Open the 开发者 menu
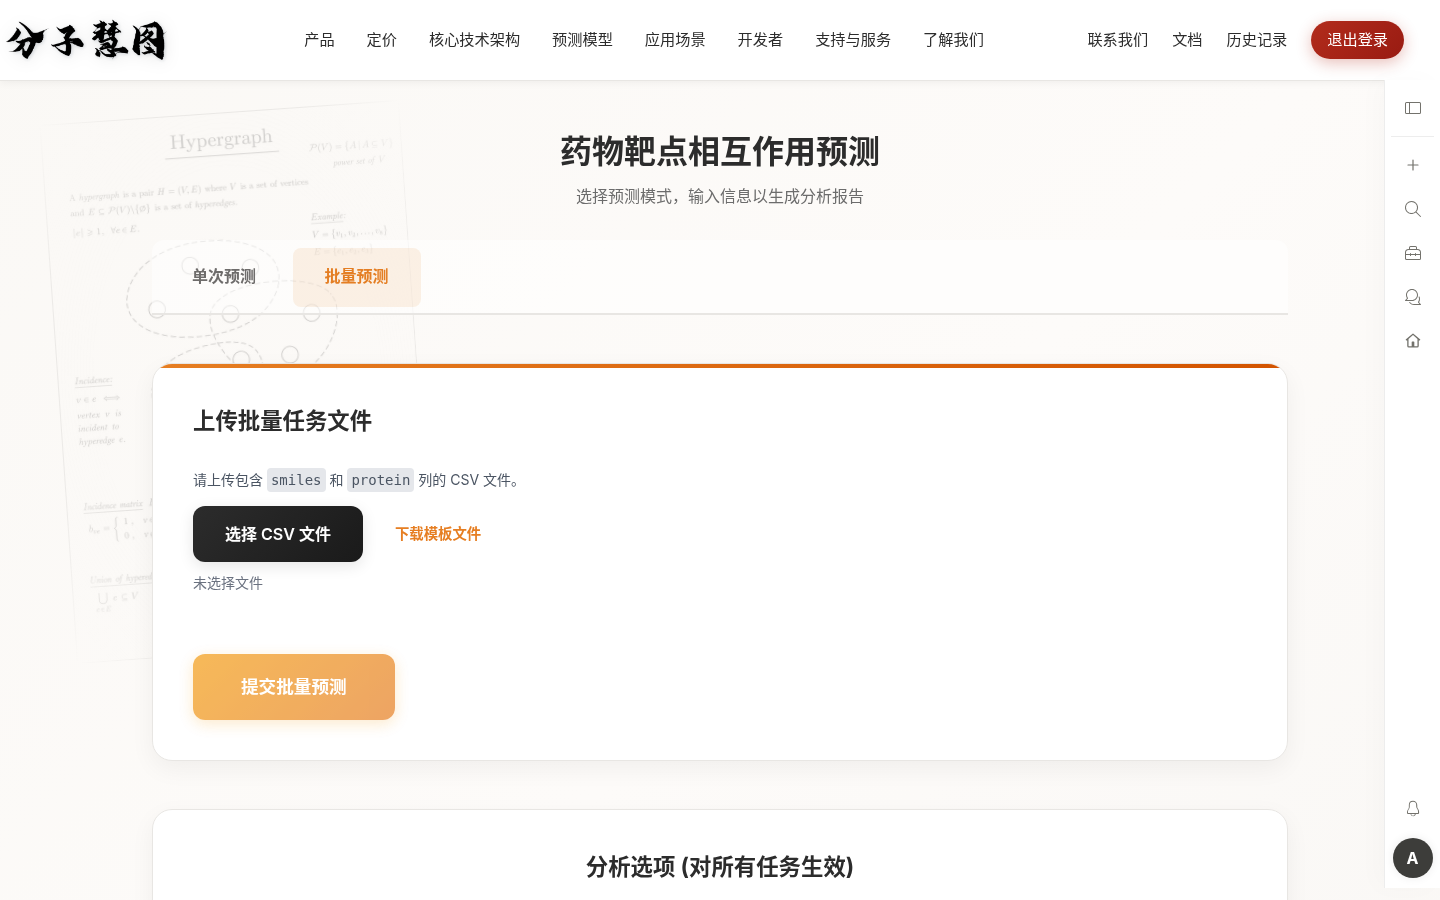 click(760, 40)
